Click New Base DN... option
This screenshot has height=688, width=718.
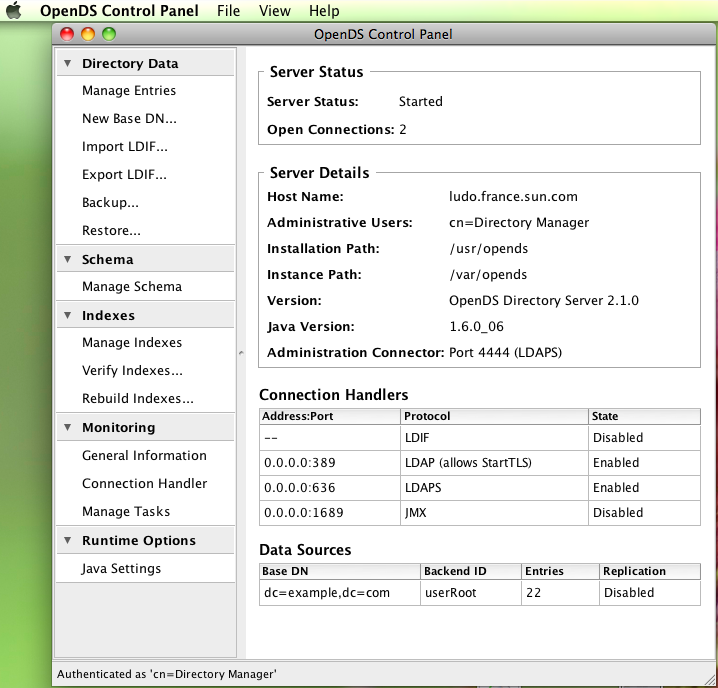pyautogui.click(x=129, y=119)
